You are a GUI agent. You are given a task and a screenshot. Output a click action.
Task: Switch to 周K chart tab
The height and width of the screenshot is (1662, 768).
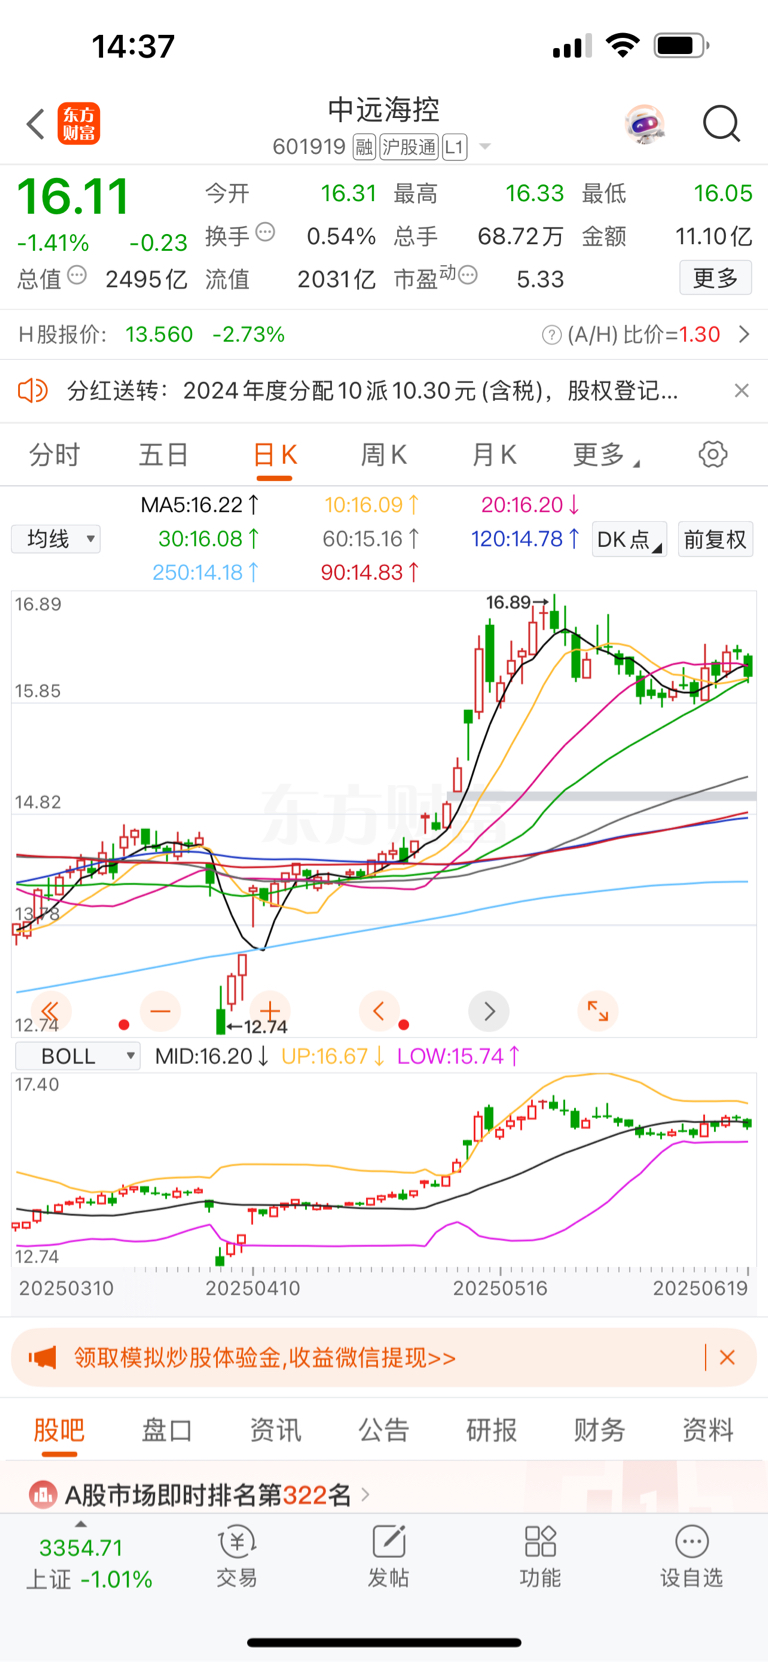384,455
